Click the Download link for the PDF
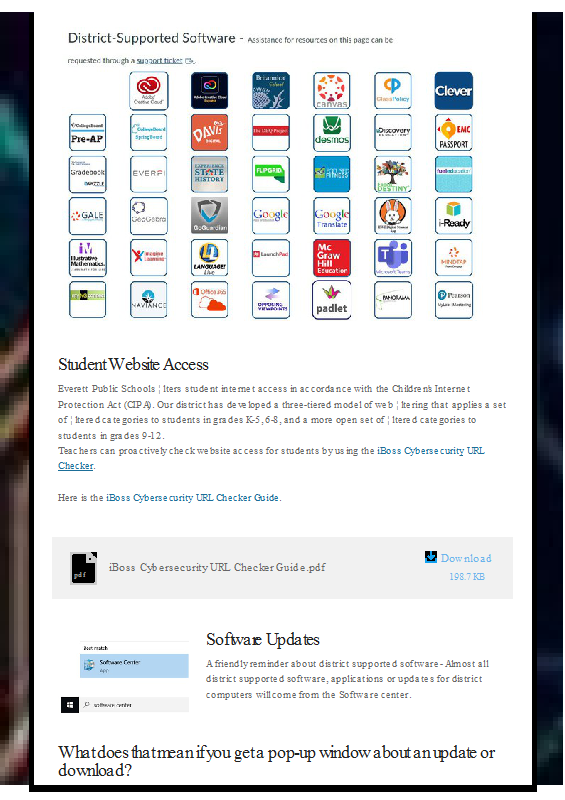The width and height of the screenshot is (565, 800). pyautogui.click(x=466, y=558)
